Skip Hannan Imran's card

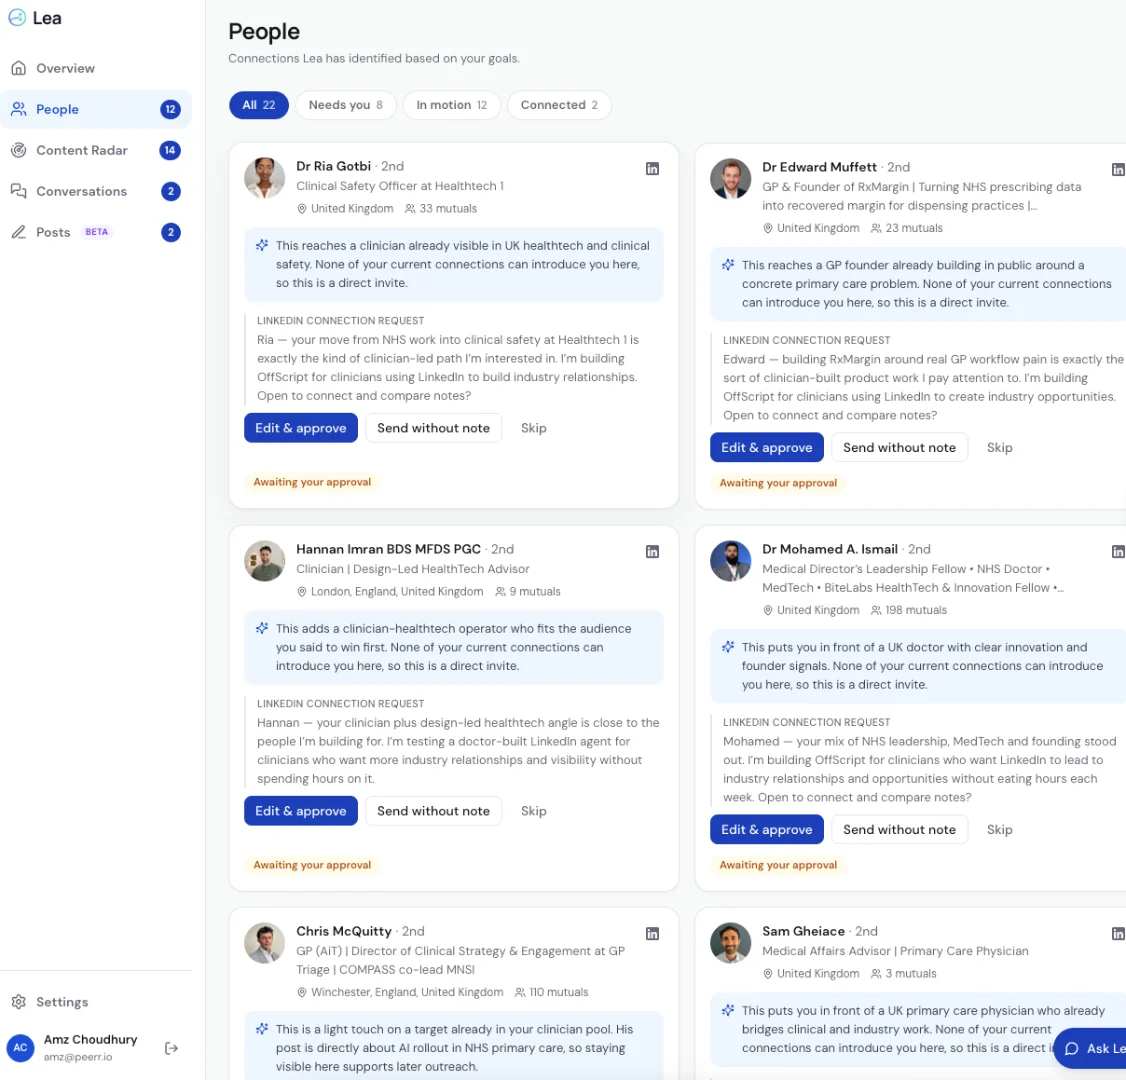click(534, 811)
